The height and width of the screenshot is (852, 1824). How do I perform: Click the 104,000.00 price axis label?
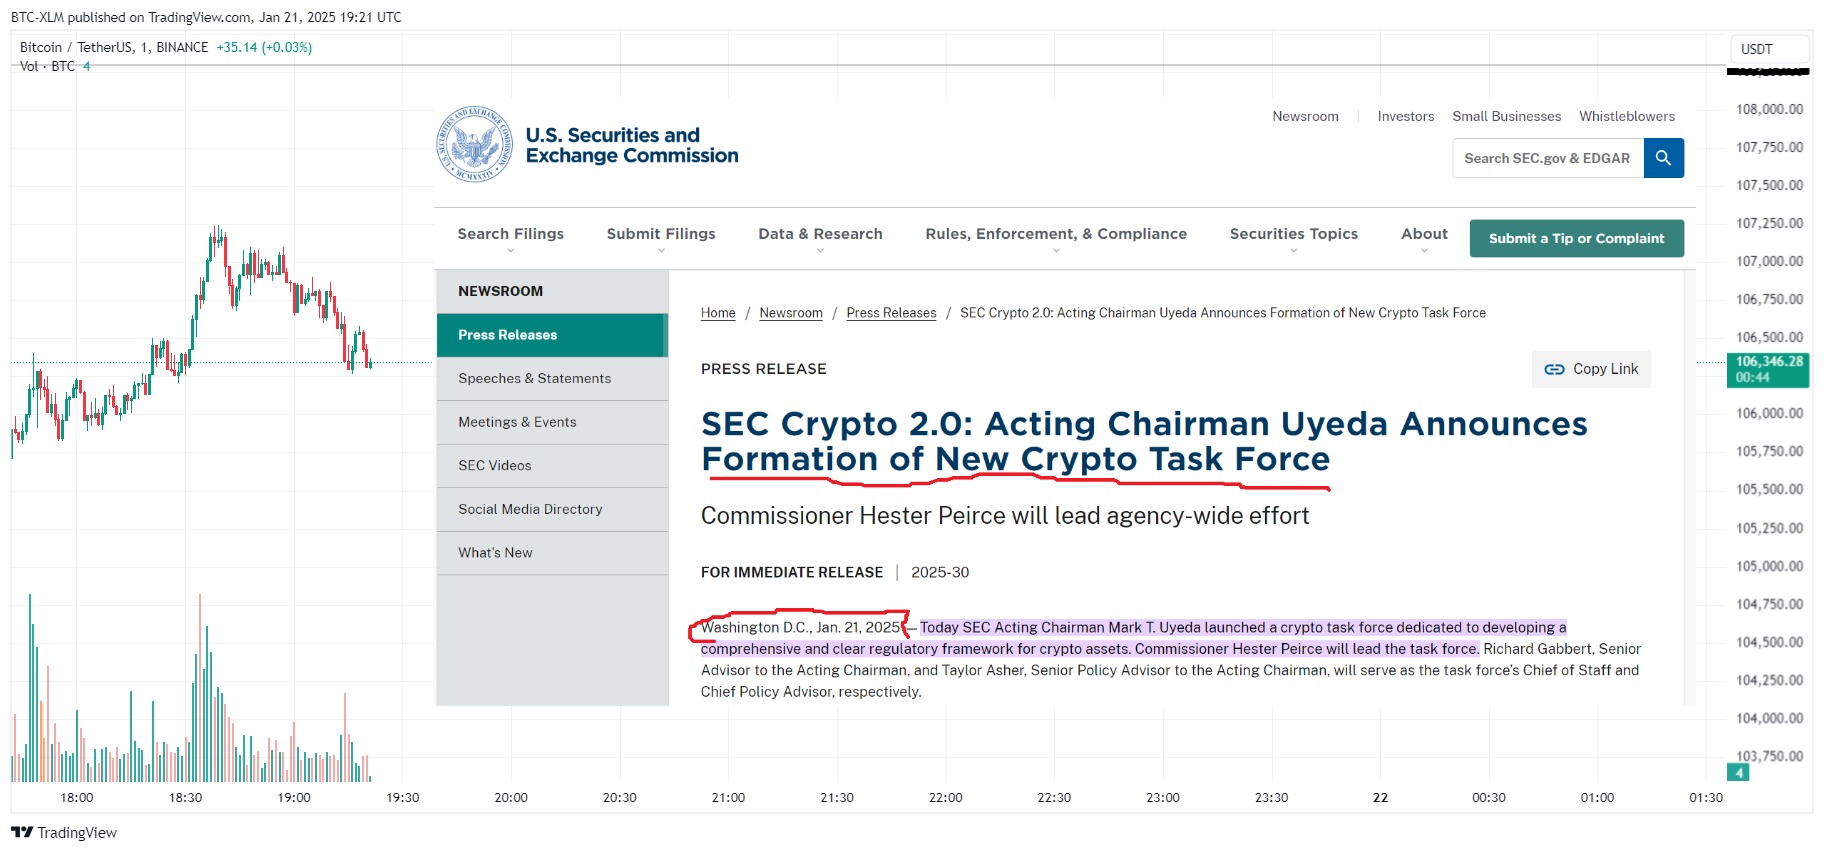(1769, 718)
